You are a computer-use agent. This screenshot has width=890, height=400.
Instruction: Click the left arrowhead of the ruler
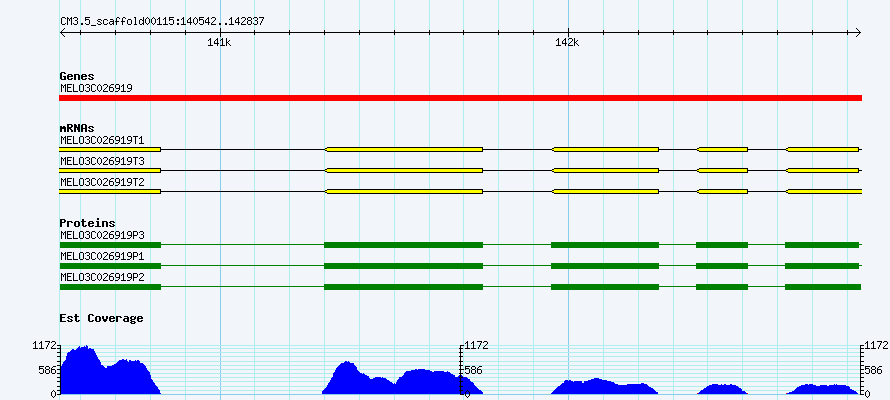tap(62, 33)
